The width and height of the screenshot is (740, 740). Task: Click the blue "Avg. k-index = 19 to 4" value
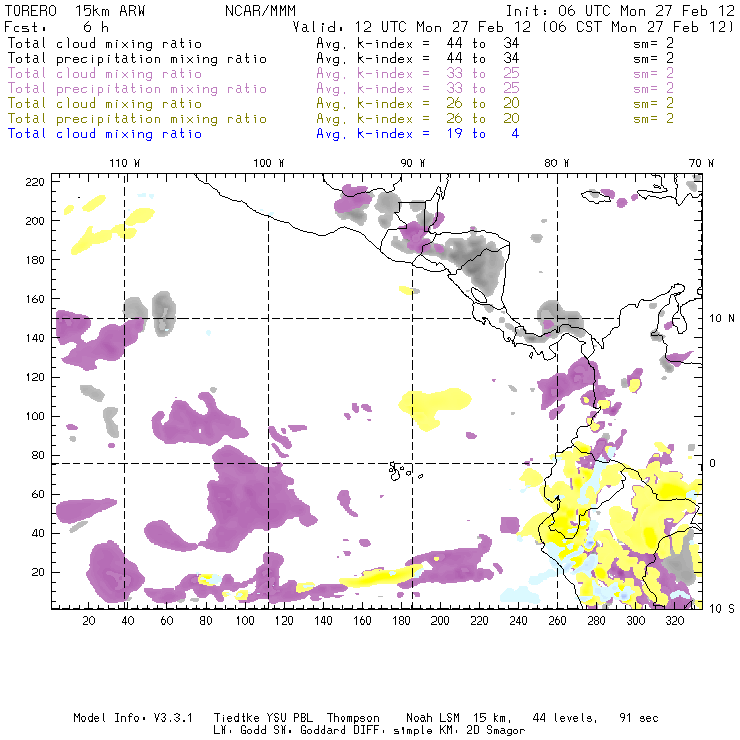(418, 134)
